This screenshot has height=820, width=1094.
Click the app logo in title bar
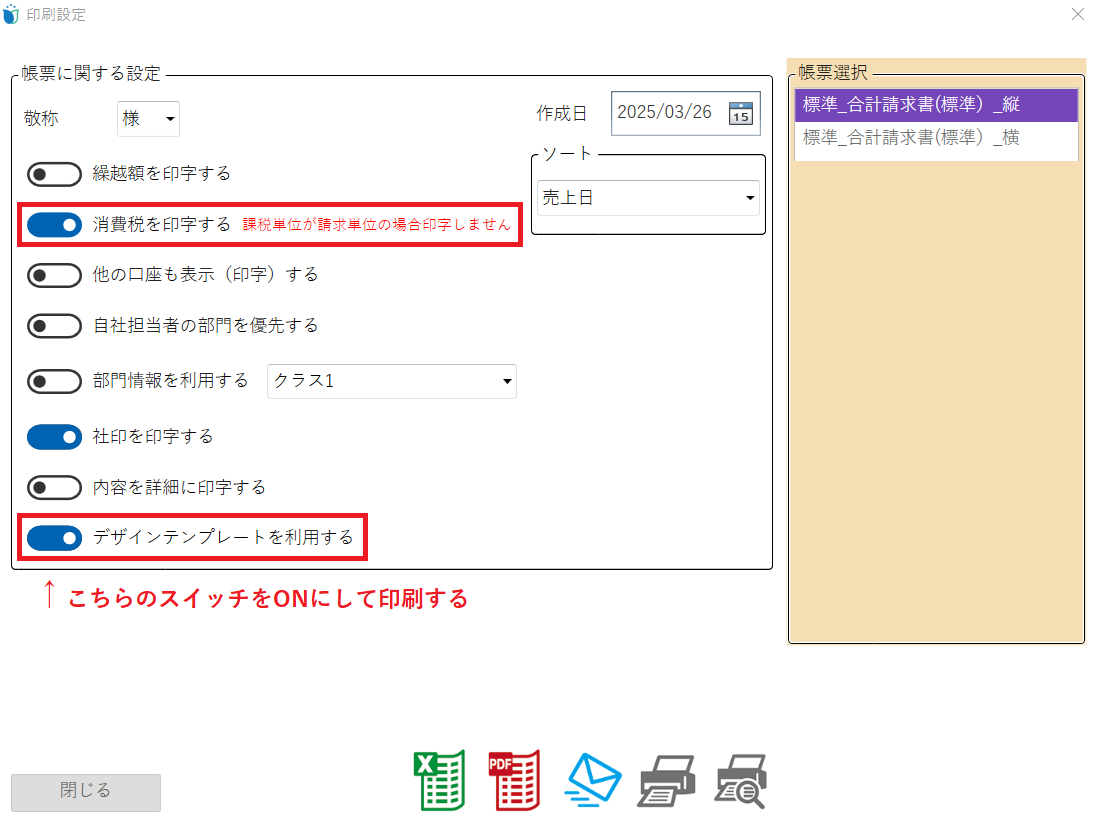[11, 14]
